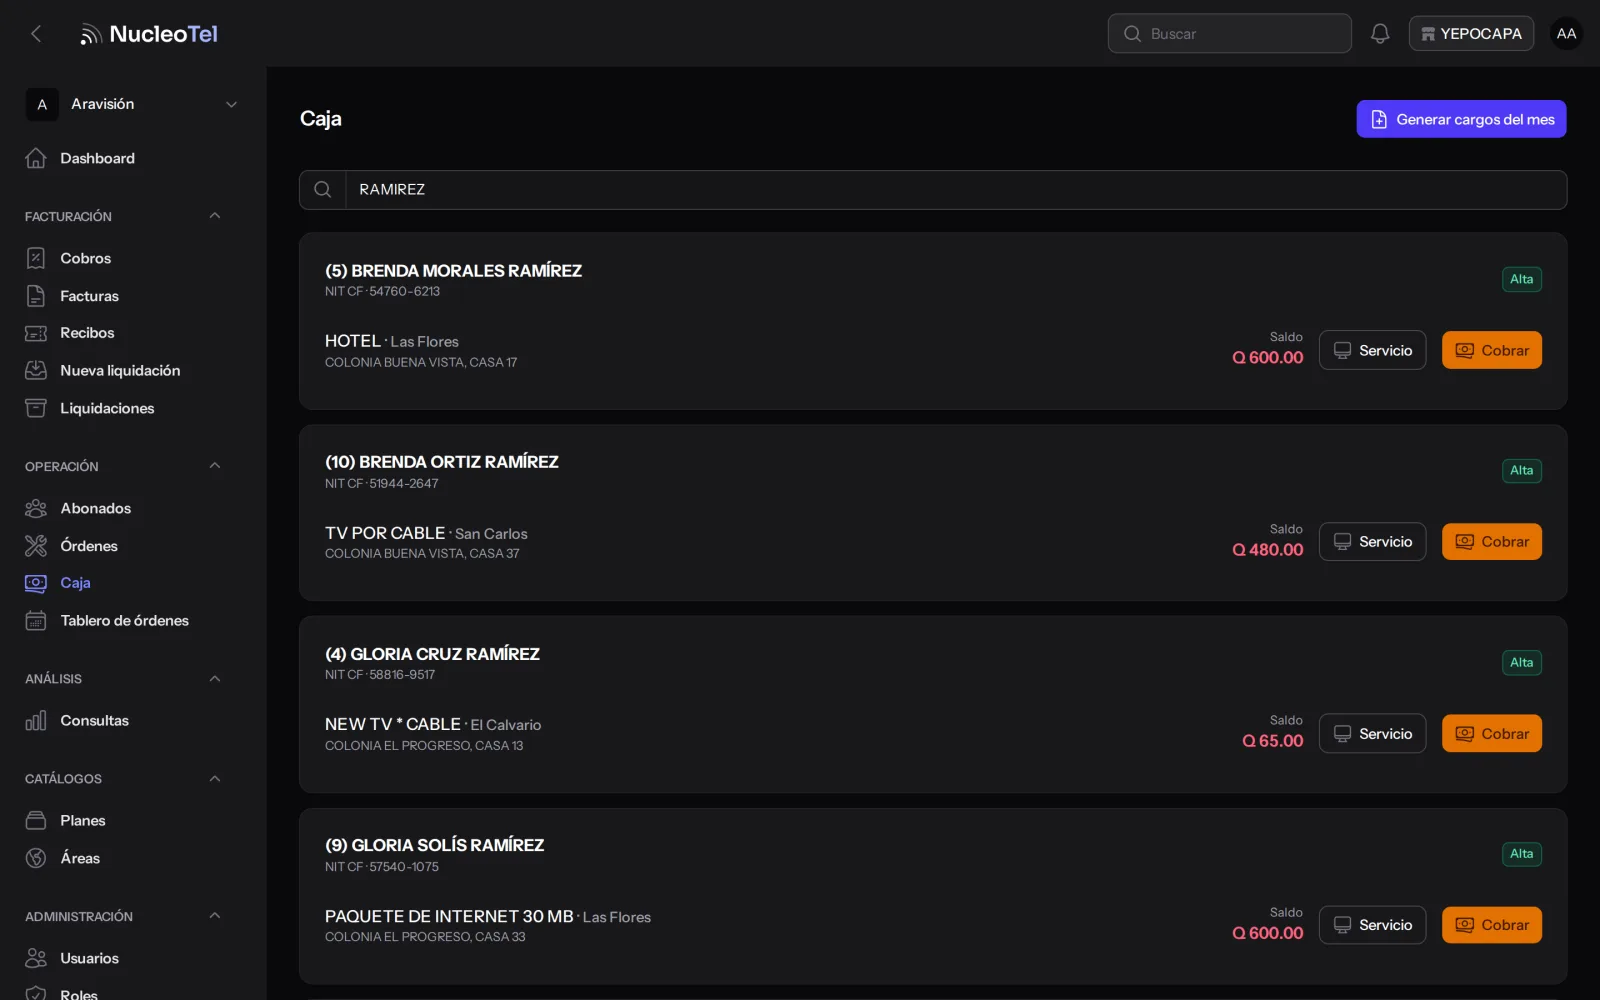This screenshot has width=1600, height=1000.
Task: Collapse the ANÁLISIS section
Action: (x=215, y=679)
